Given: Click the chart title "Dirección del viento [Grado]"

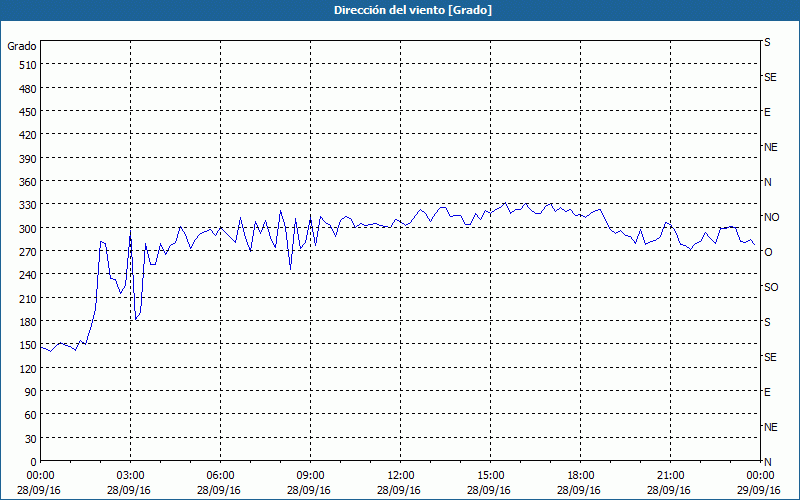Looking at the screenshot, I should tap(413, 10).
